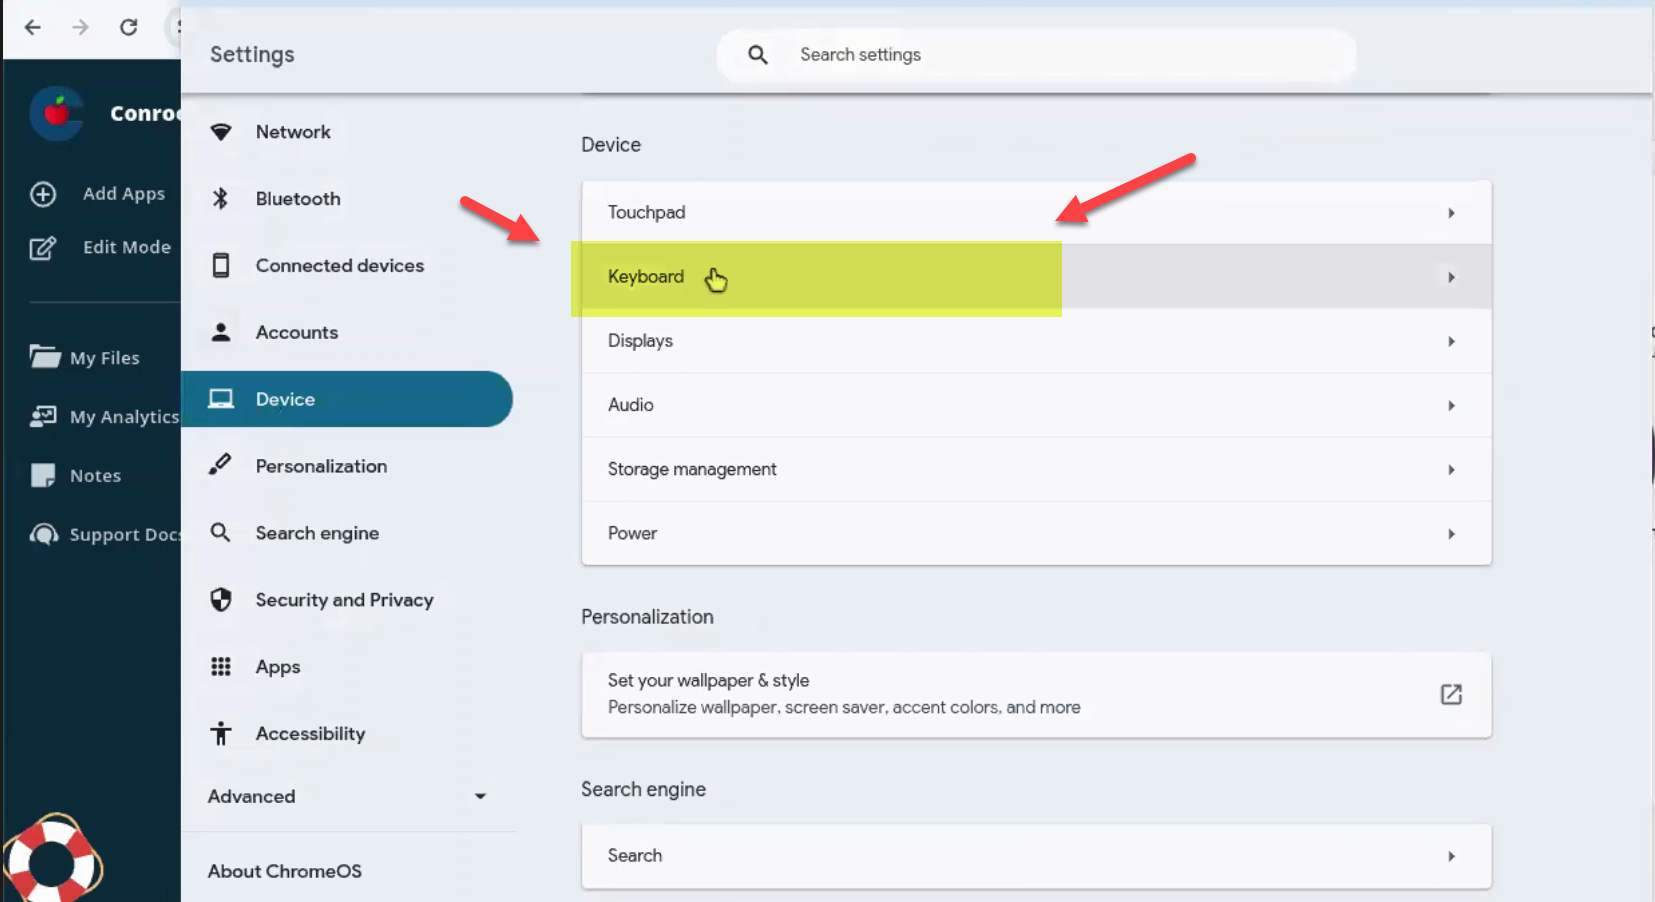Click the Accounts person icon
1655x902 pixels.
coord(221,332)
